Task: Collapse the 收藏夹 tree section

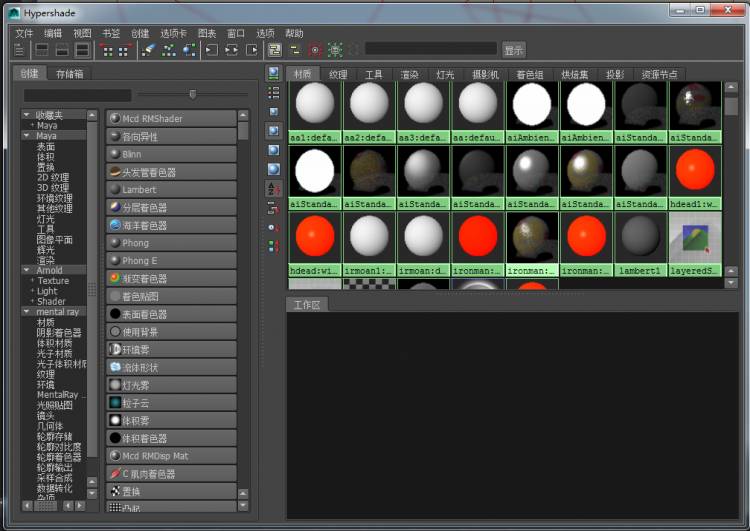Action: pos(27,115)
